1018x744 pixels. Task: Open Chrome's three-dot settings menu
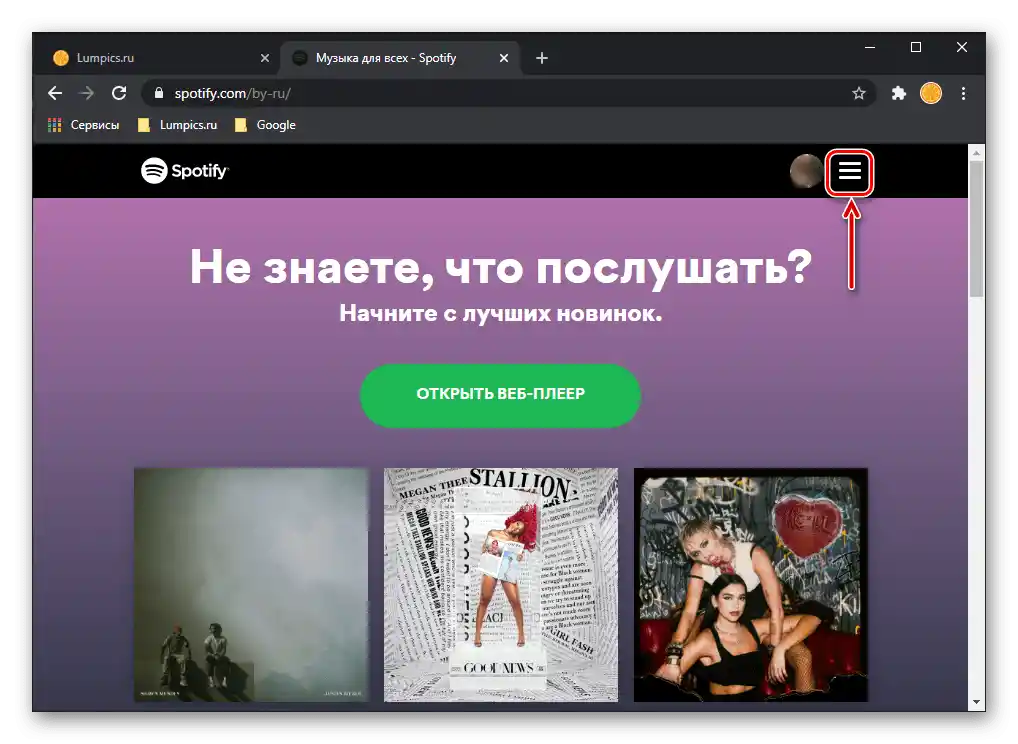coord(963,93)
